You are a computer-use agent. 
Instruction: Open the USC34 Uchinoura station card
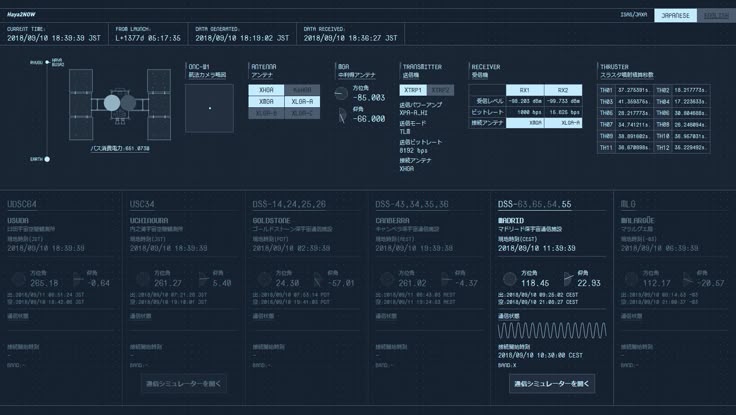coord(184,296)
